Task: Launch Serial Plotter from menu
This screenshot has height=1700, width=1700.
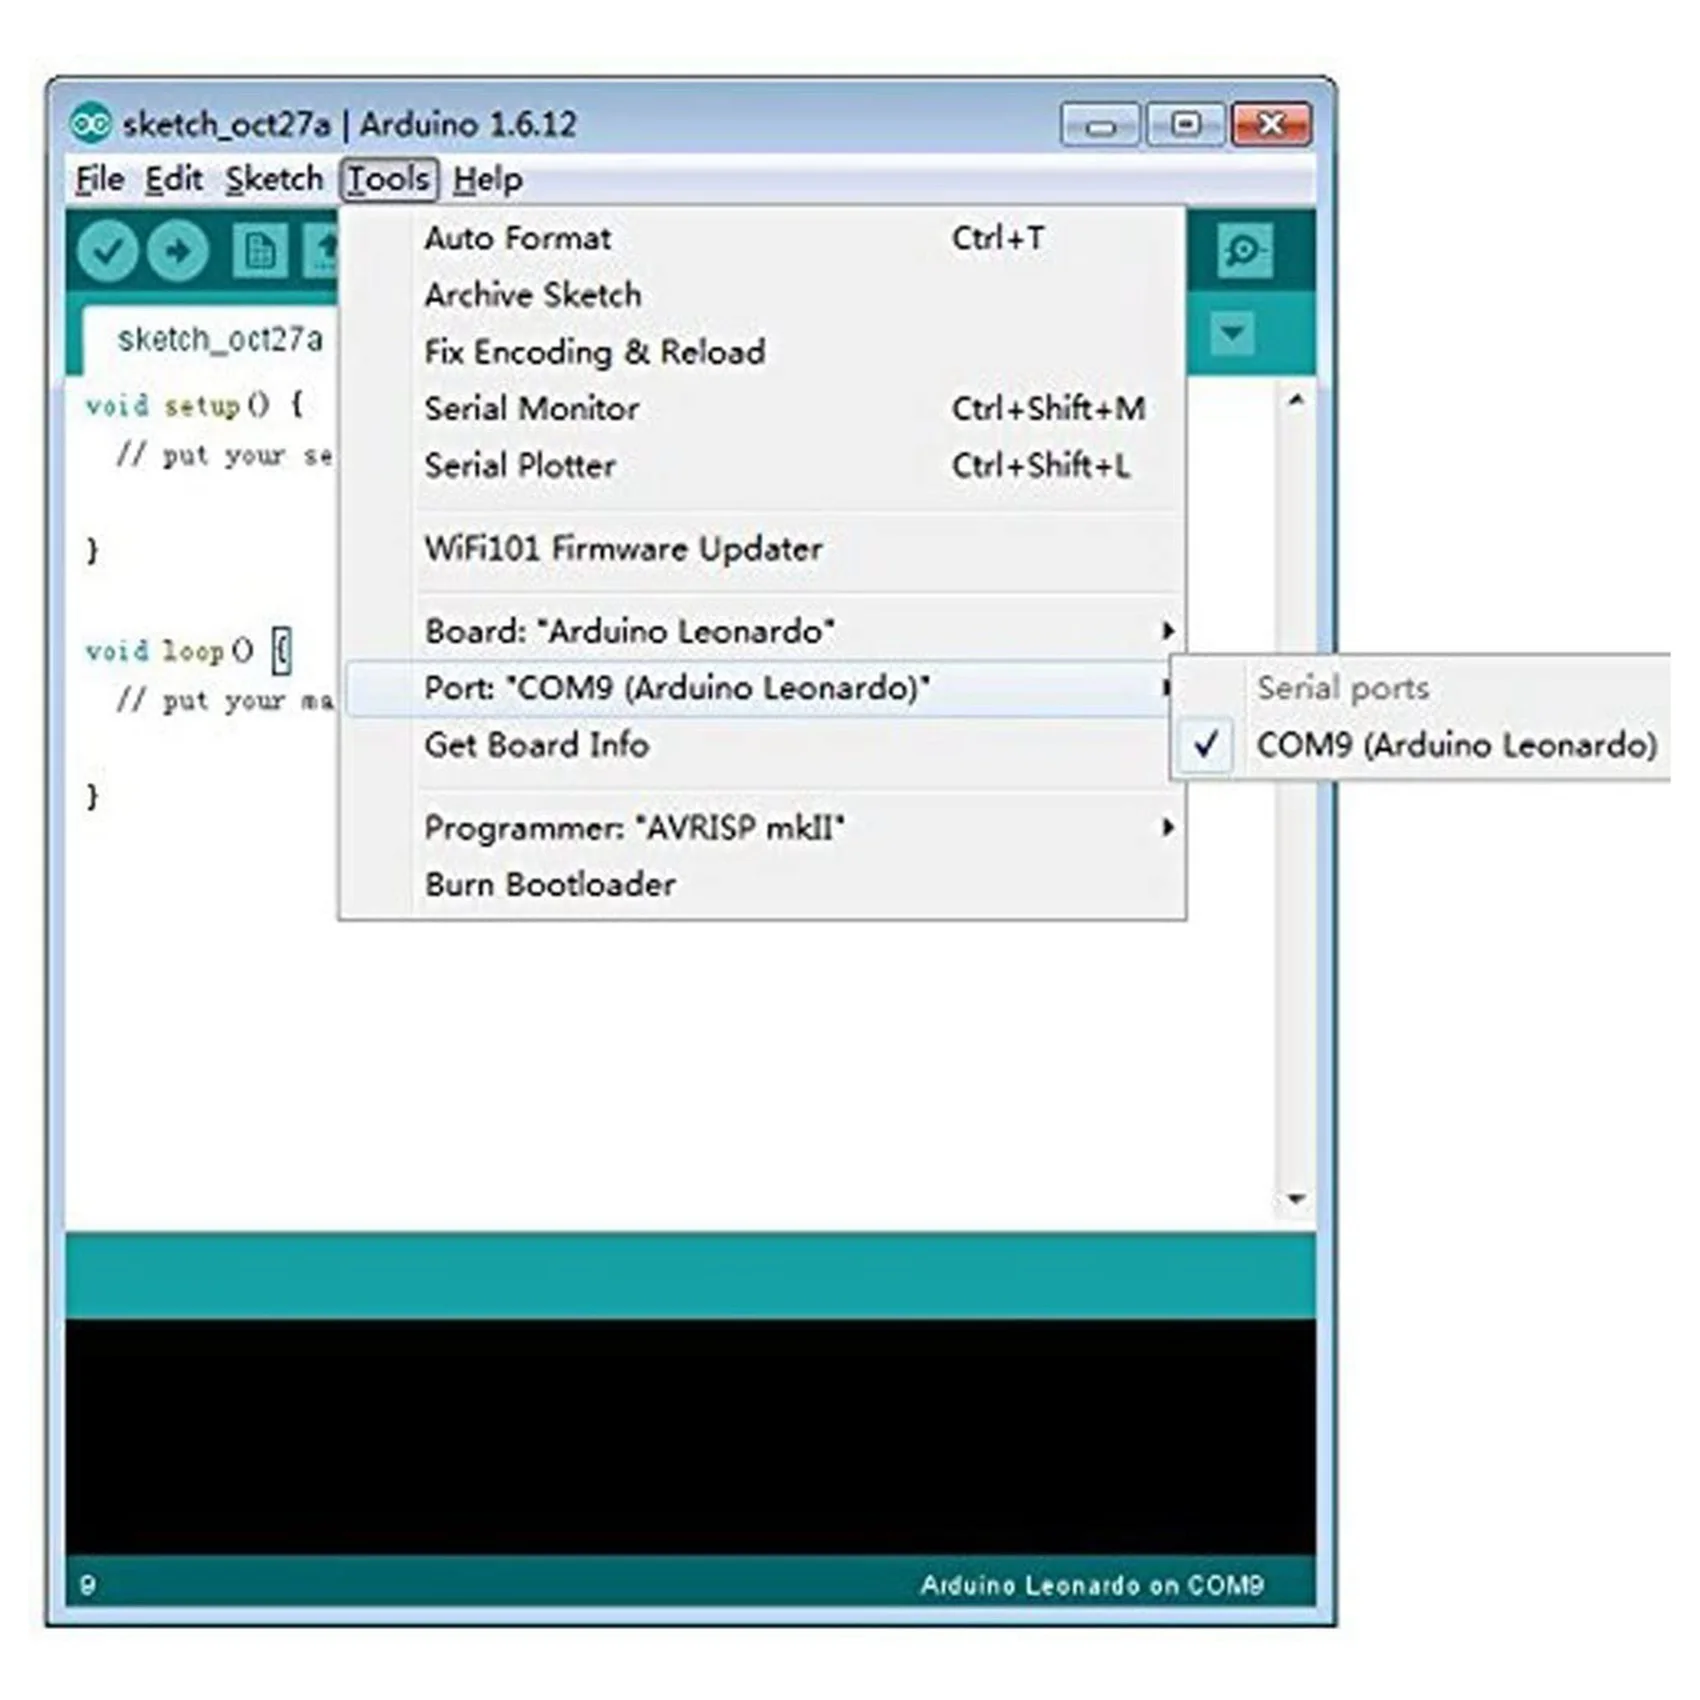Action: (764, 466)
